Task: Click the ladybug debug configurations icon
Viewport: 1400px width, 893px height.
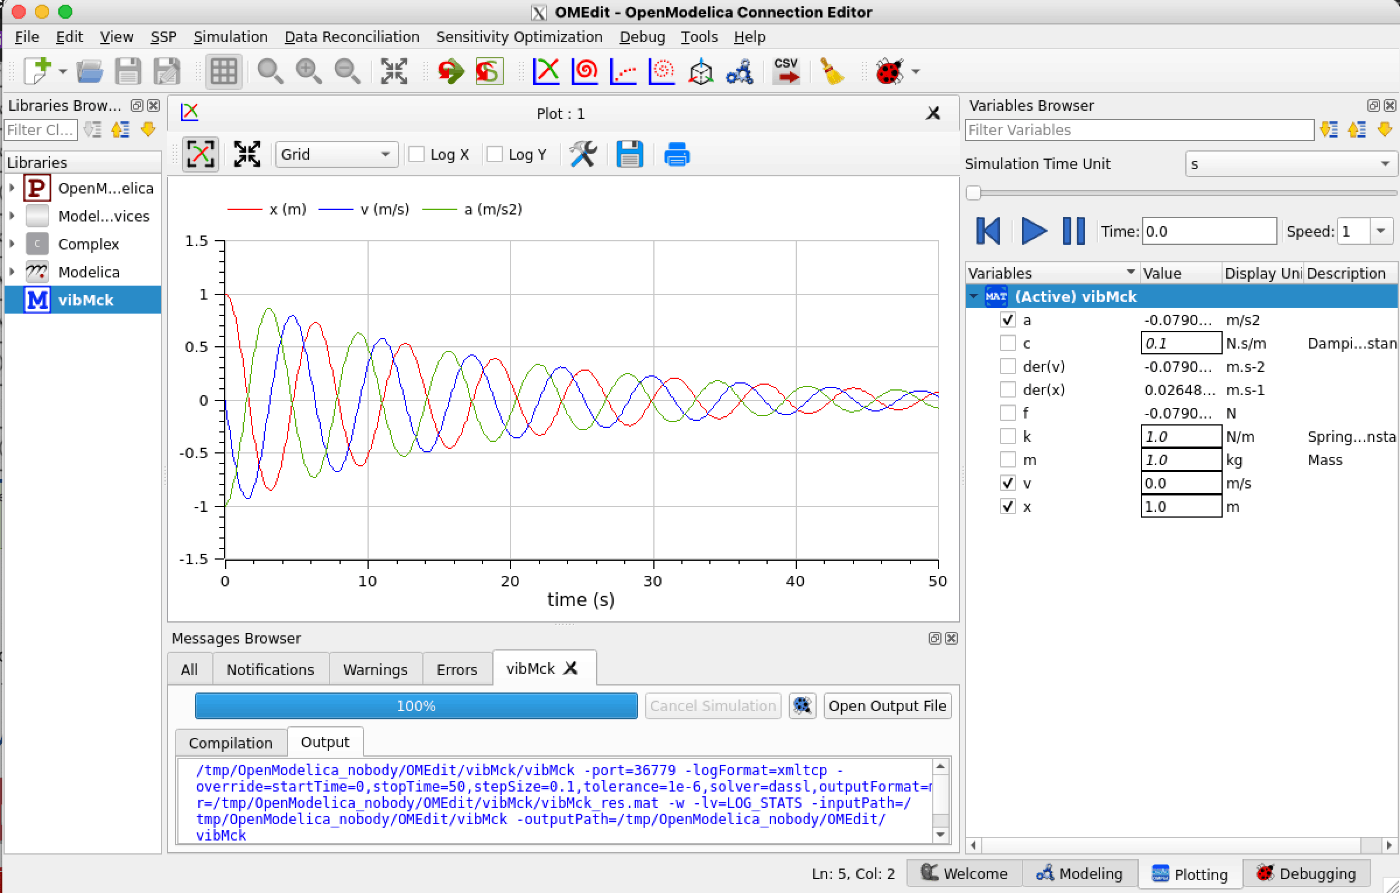Action: click(x=887, y=71)
